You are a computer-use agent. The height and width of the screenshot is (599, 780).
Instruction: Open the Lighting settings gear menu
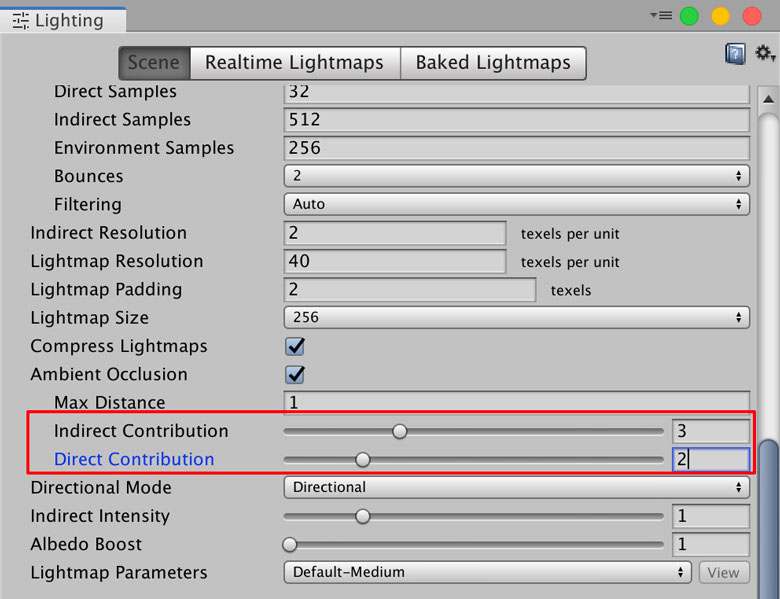pyautogui.click(x=765, y=53)
